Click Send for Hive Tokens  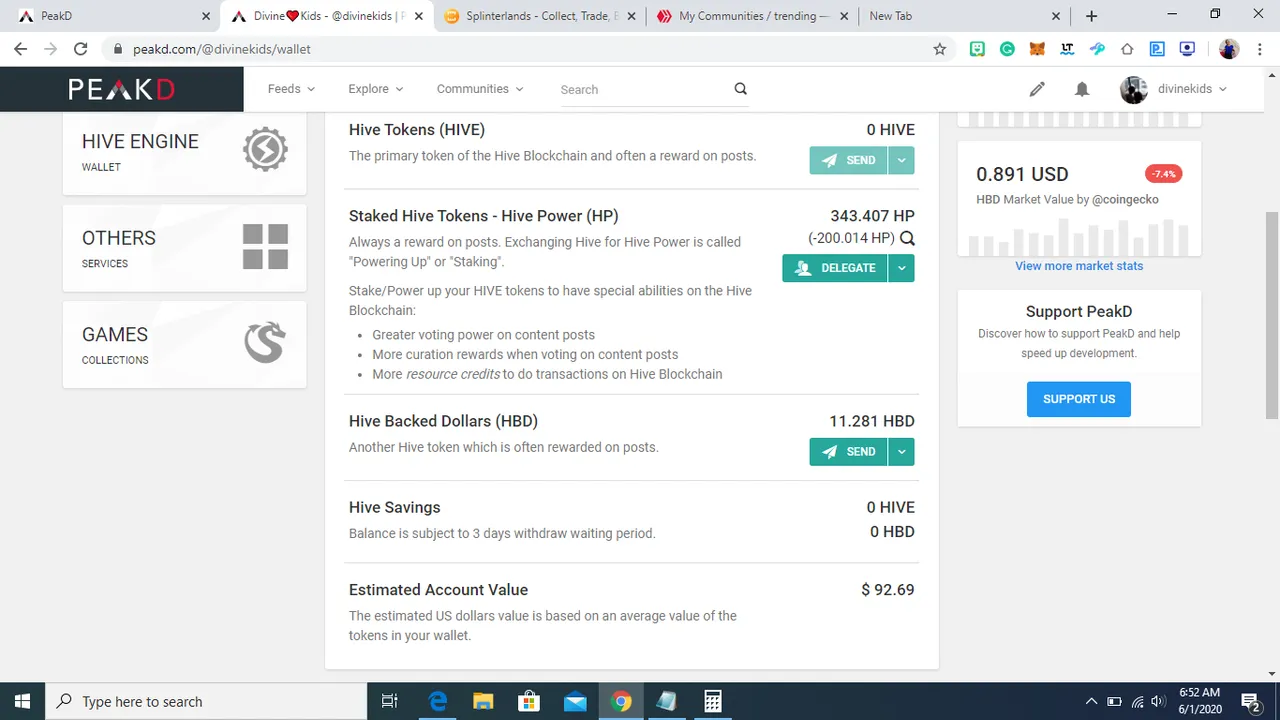click(x=849, y=160)
